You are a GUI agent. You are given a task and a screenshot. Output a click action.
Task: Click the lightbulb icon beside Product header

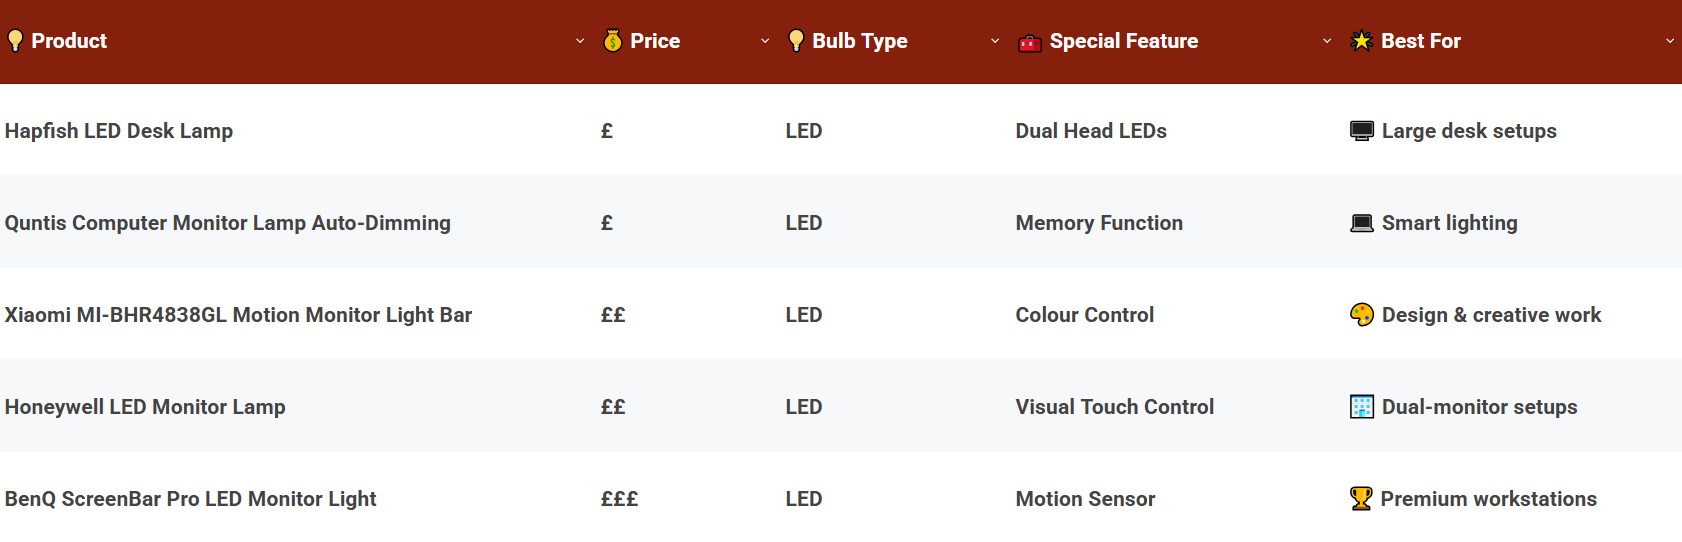click(15, 41)
